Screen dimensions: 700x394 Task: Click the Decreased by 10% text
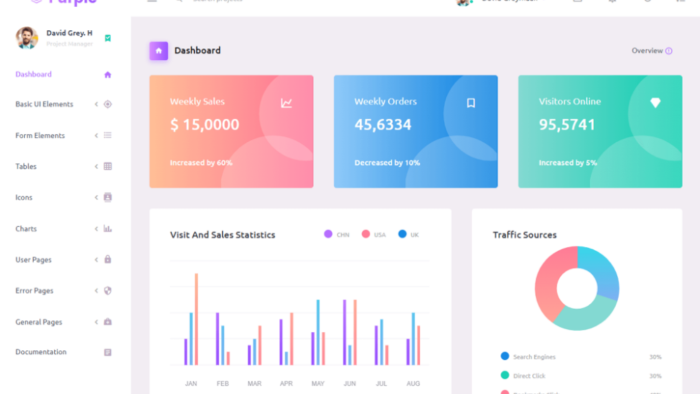(x=387, y=163)
